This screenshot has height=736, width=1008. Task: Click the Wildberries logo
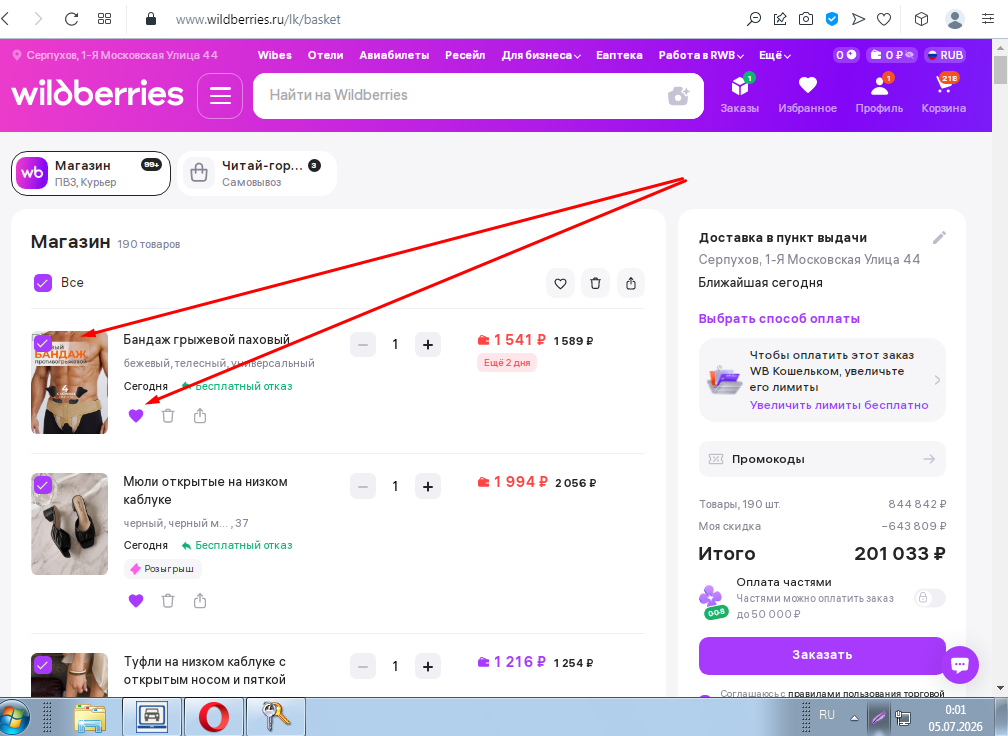[98, 94]
